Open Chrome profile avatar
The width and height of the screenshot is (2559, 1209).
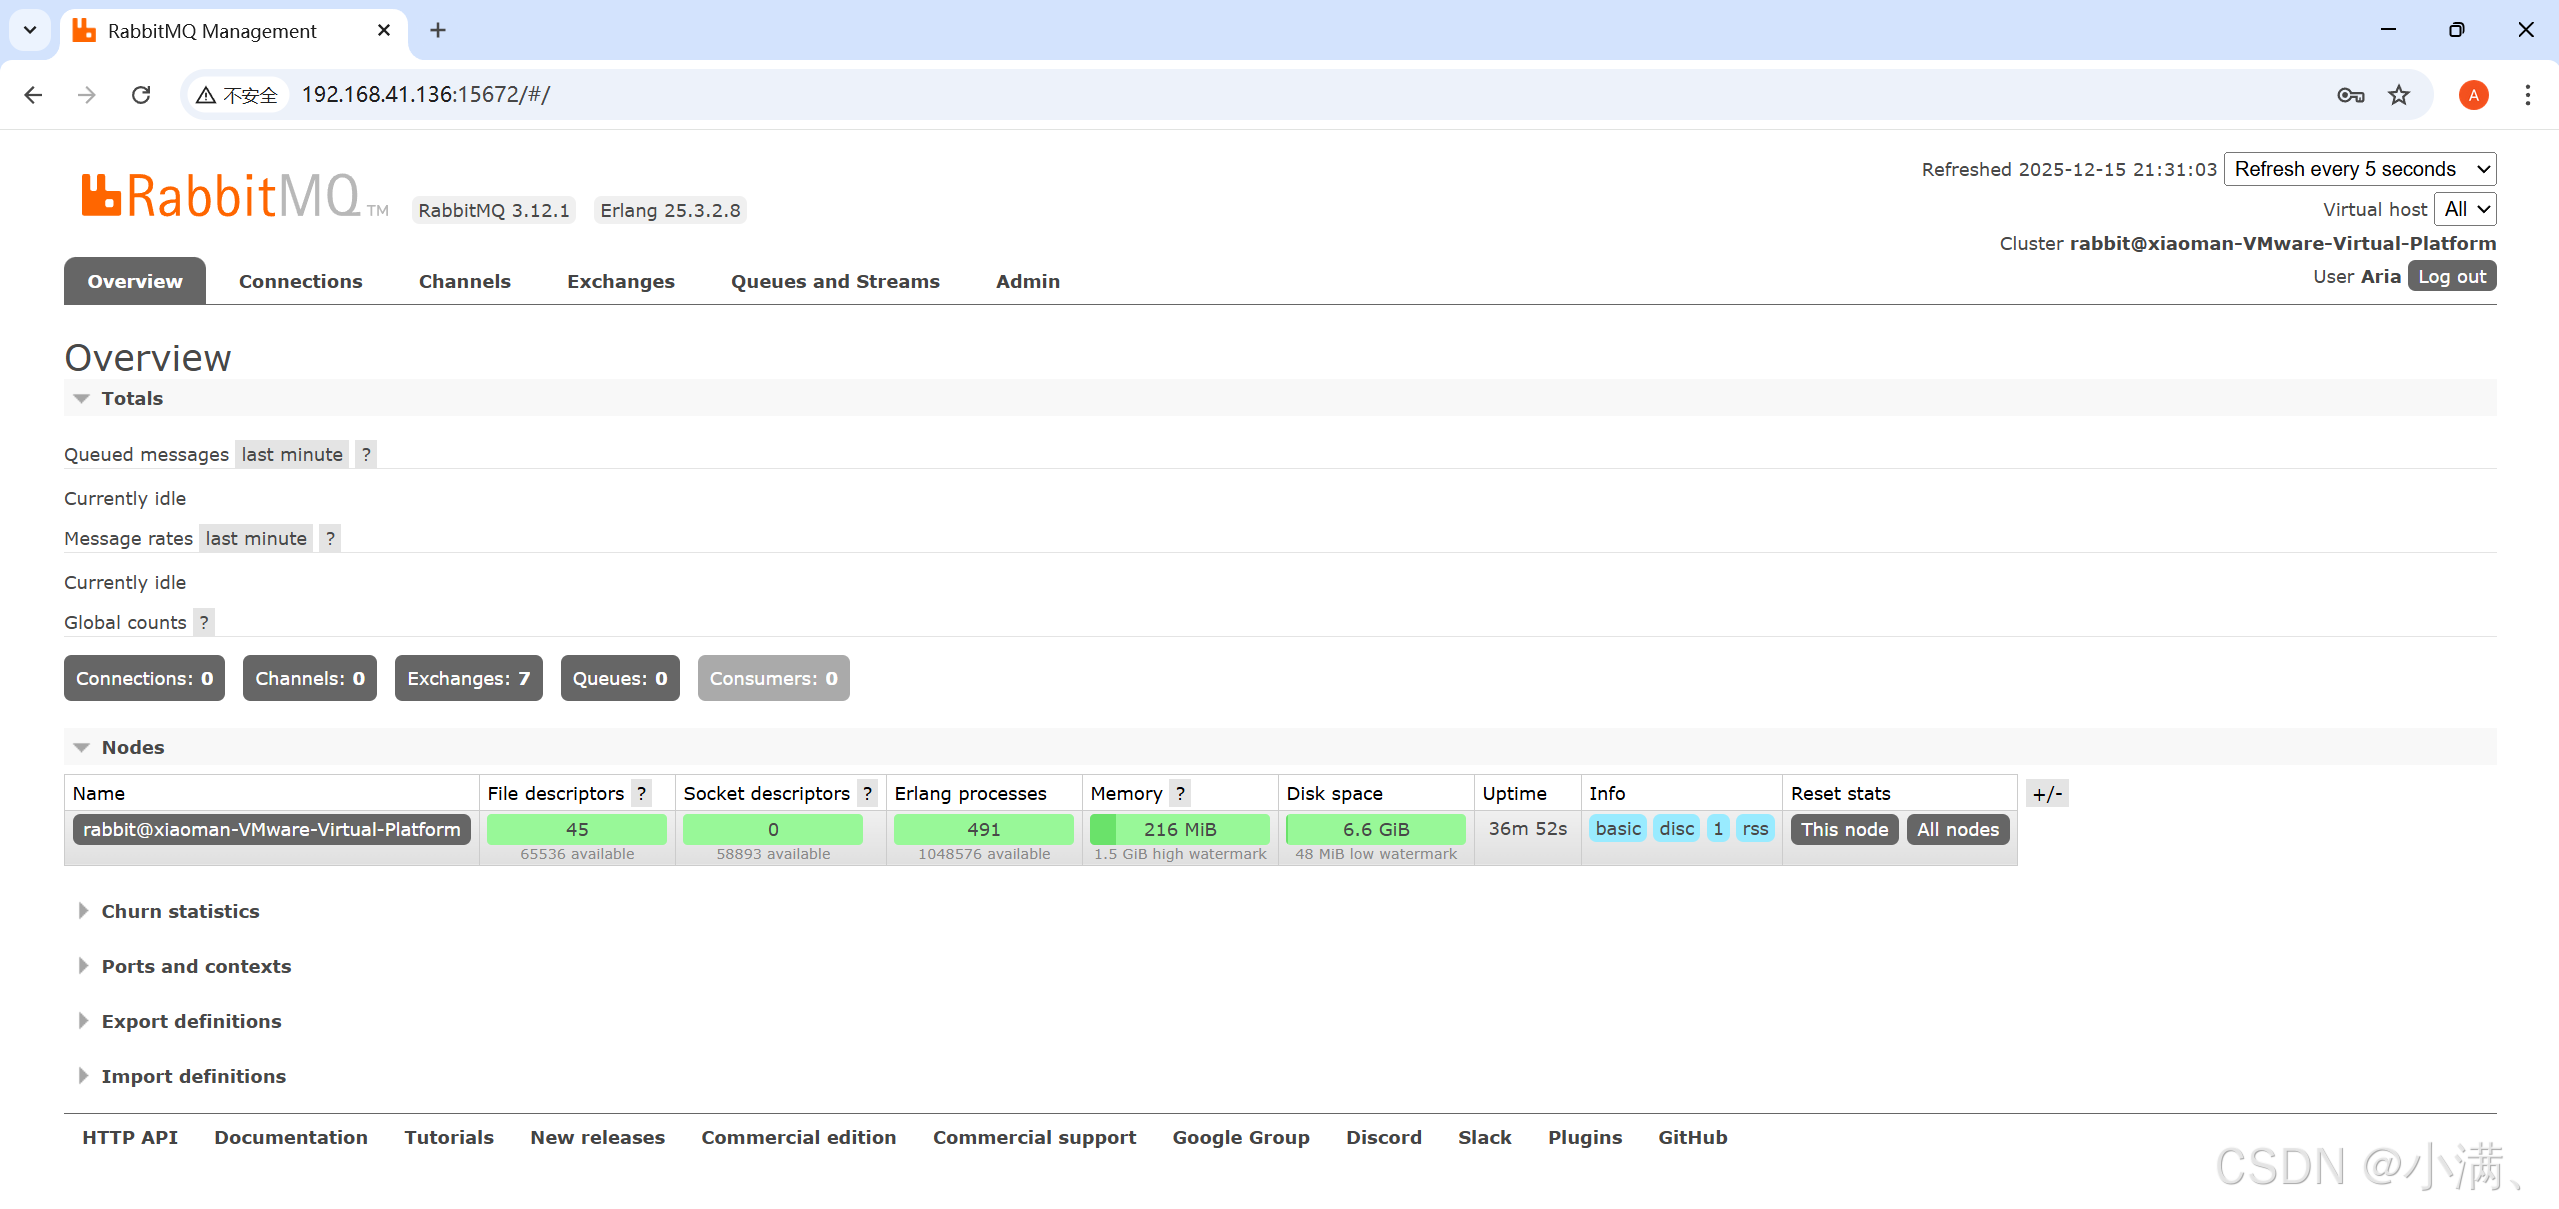point(2473,95)
